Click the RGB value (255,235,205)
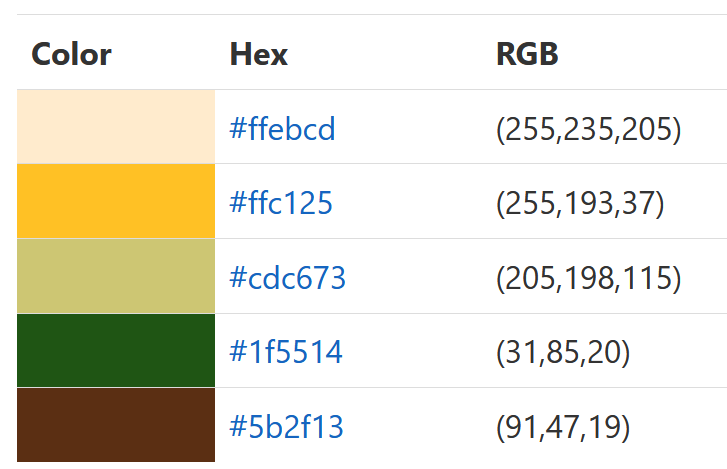Viewport: 727px width, 469px height. (x=588, y=129)
